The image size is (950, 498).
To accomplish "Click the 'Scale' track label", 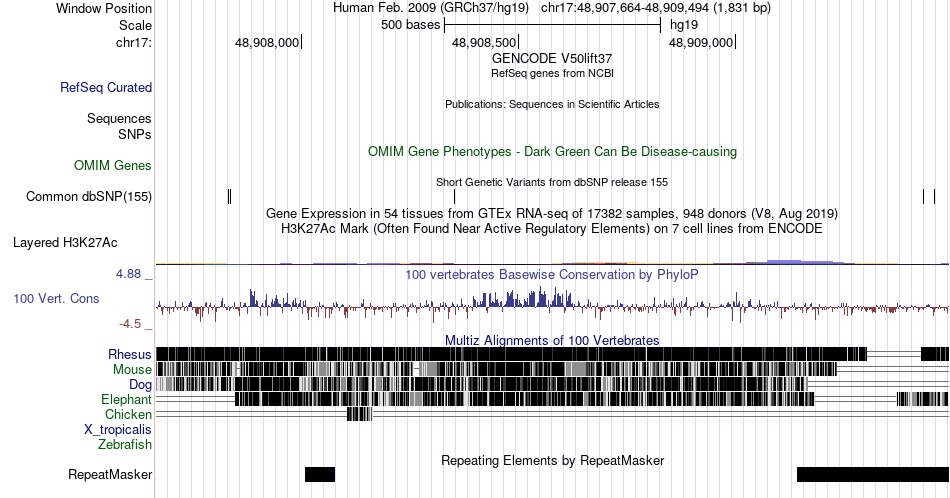I will pyautogui.click(x=135, y=25).
